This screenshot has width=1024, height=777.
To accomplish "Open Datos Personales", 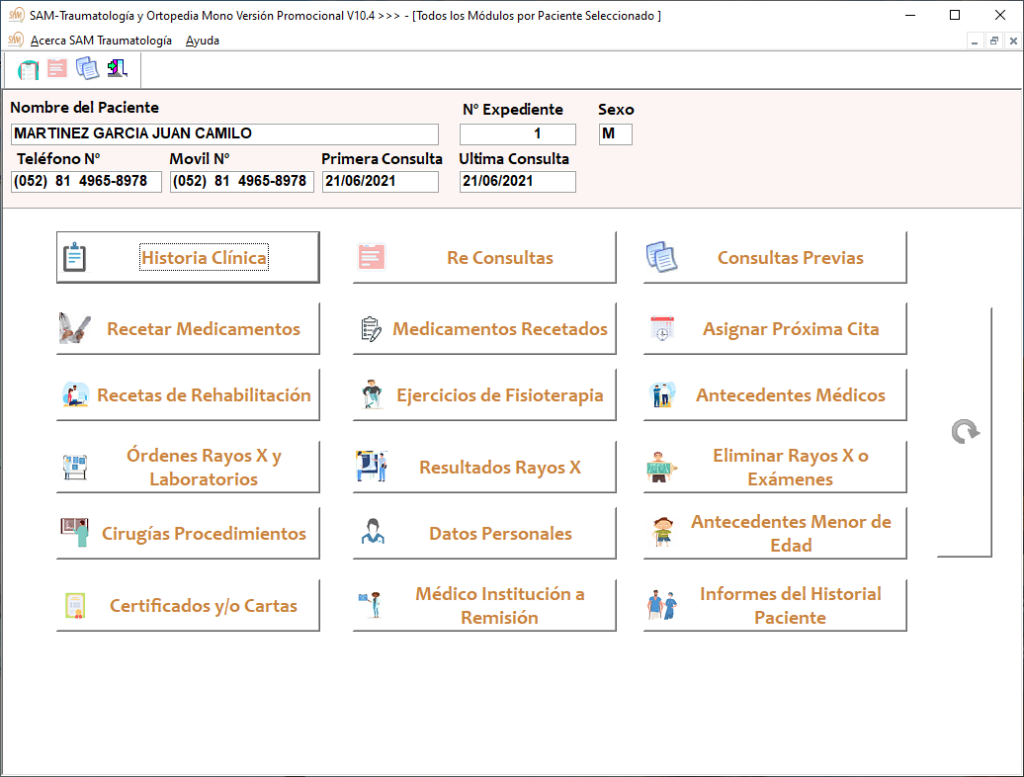I will click(x=484, y=533).
